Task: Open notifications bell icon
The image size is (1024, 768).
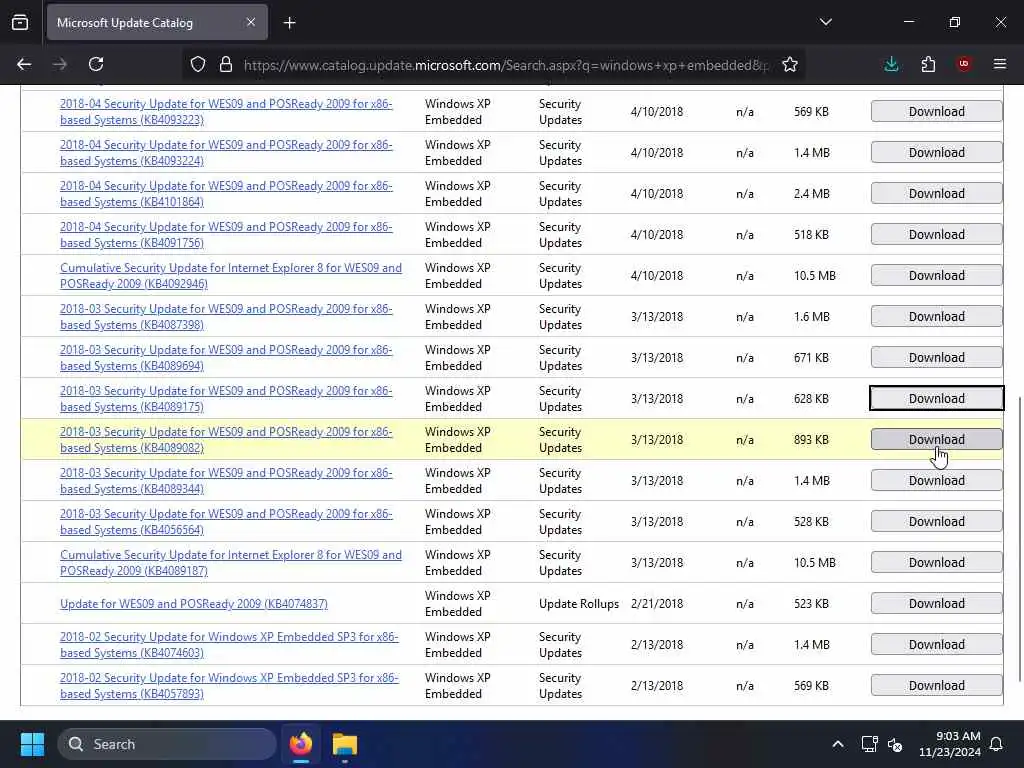Action: coord(996,744)
